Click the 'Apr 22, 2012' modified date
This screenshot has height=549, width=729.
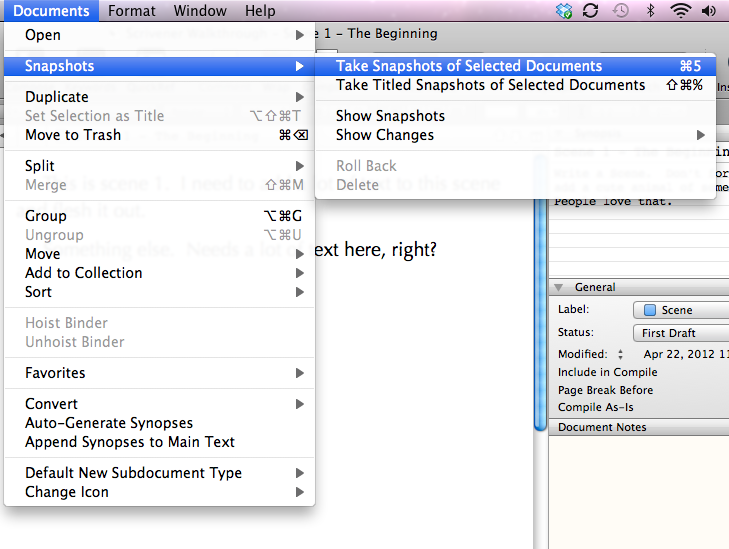click(x=679, y=354)
